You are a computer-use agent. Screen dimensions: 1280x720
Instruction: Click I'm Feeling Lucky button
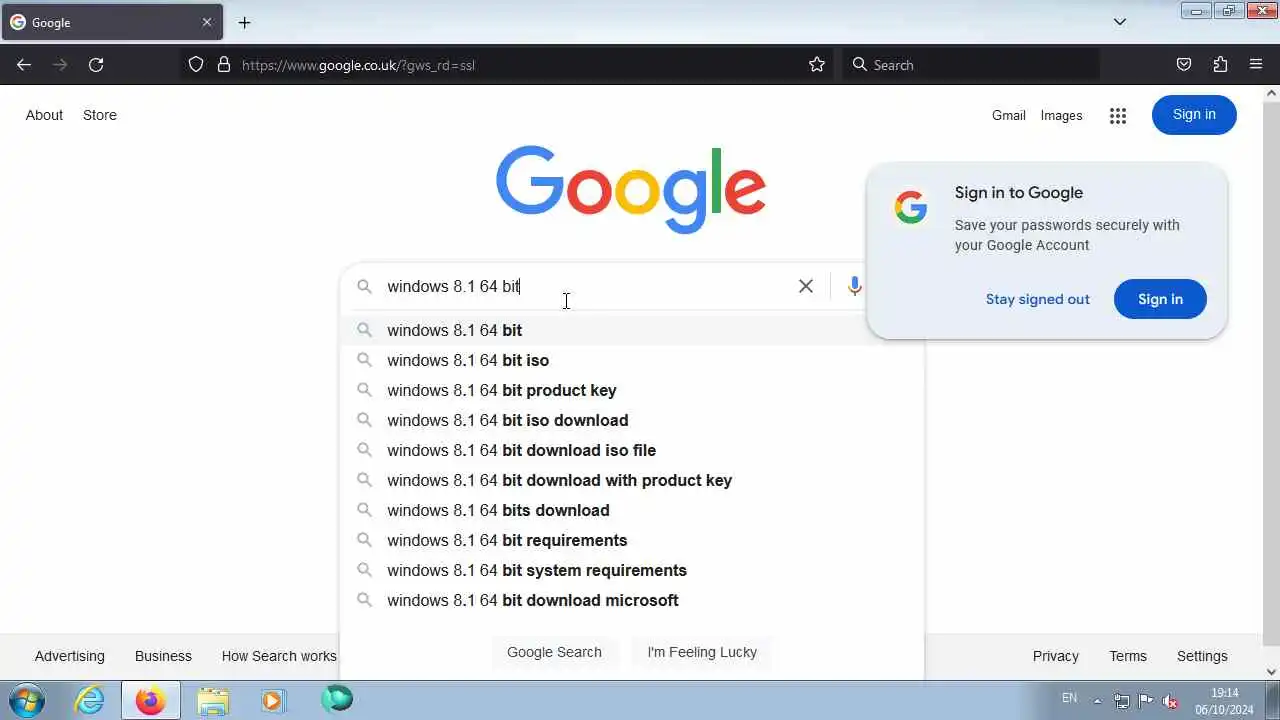[702, 652]
